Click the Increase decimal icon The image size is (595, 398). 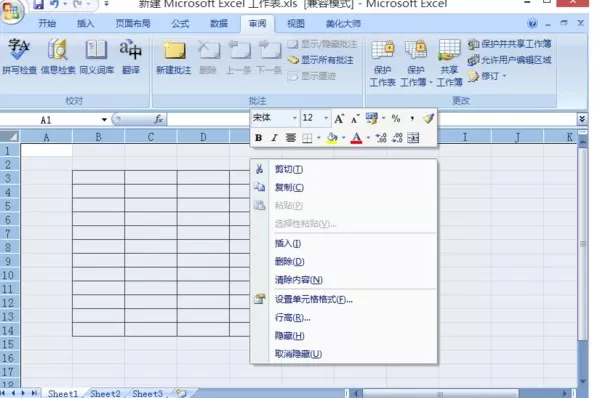[x=381, y=138]
